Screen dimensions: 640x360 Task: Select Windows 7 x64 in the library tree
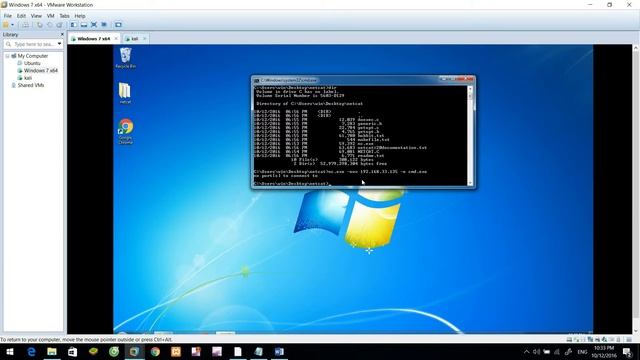coord(40,71)
